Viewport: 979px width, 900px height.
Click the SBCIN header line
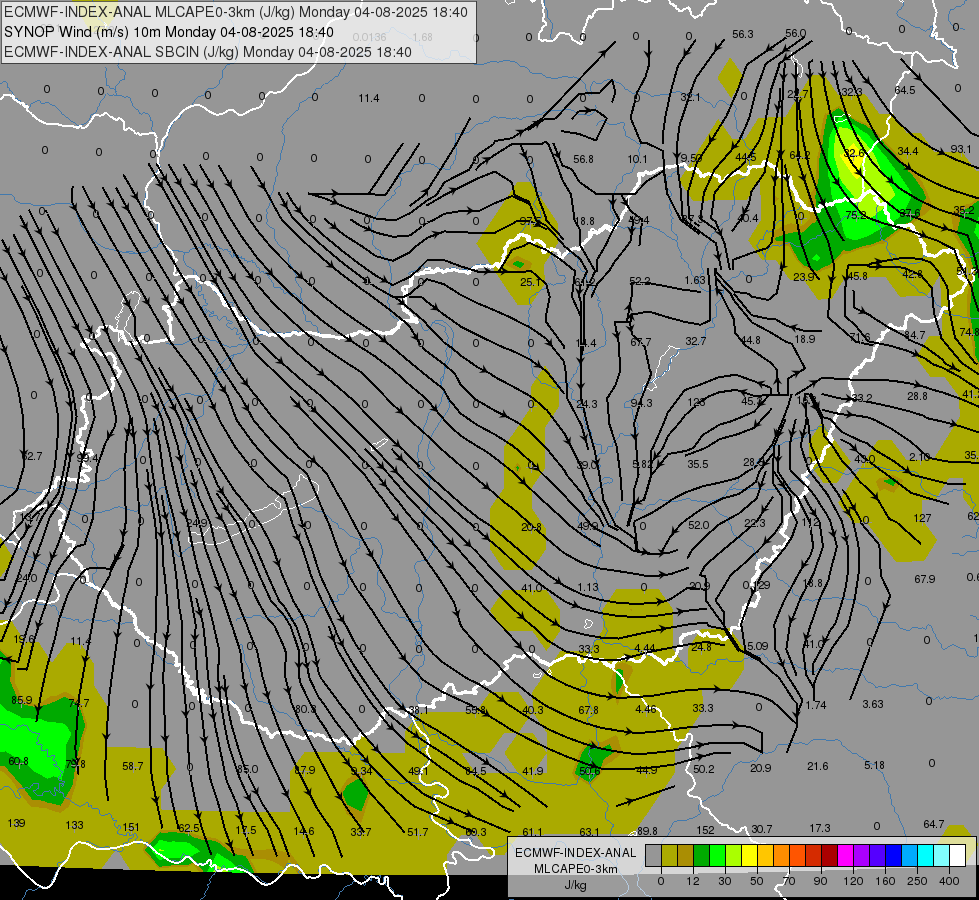coord(207,52)
